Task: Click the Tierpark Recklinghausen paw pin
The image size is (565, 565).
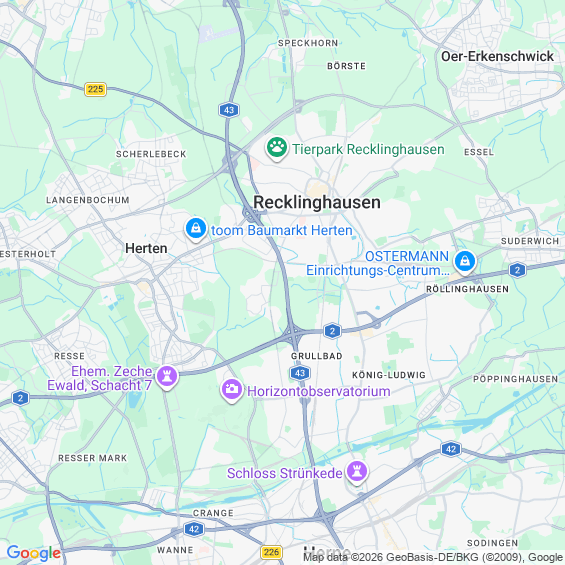Action: 276,148
